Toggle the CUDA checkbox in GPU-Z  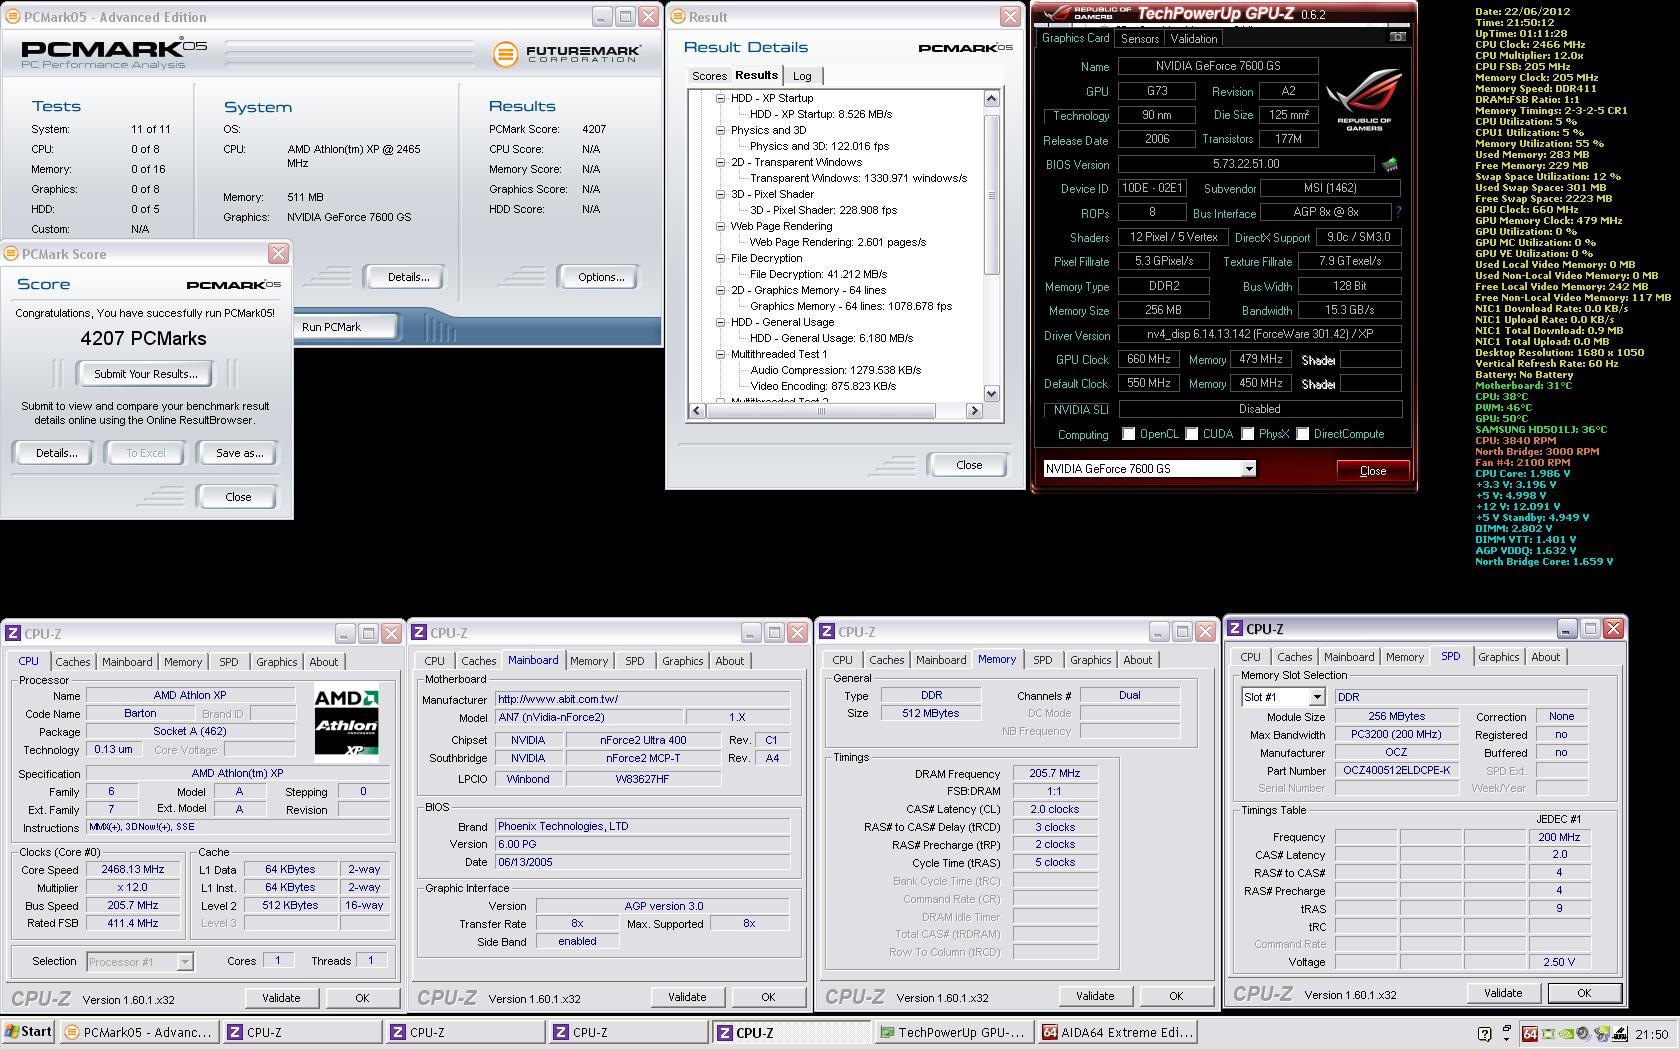pyautogui.click(x=1192, y=434)
